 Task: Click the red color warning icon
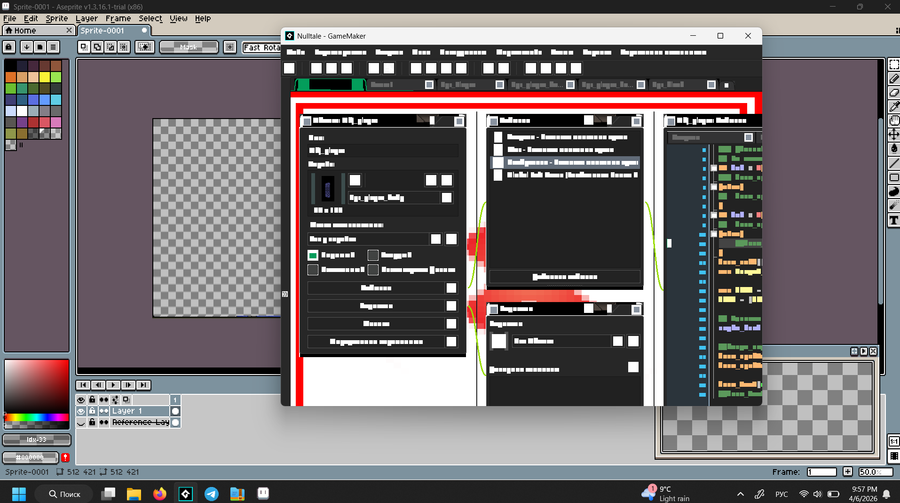pos(65,458)
